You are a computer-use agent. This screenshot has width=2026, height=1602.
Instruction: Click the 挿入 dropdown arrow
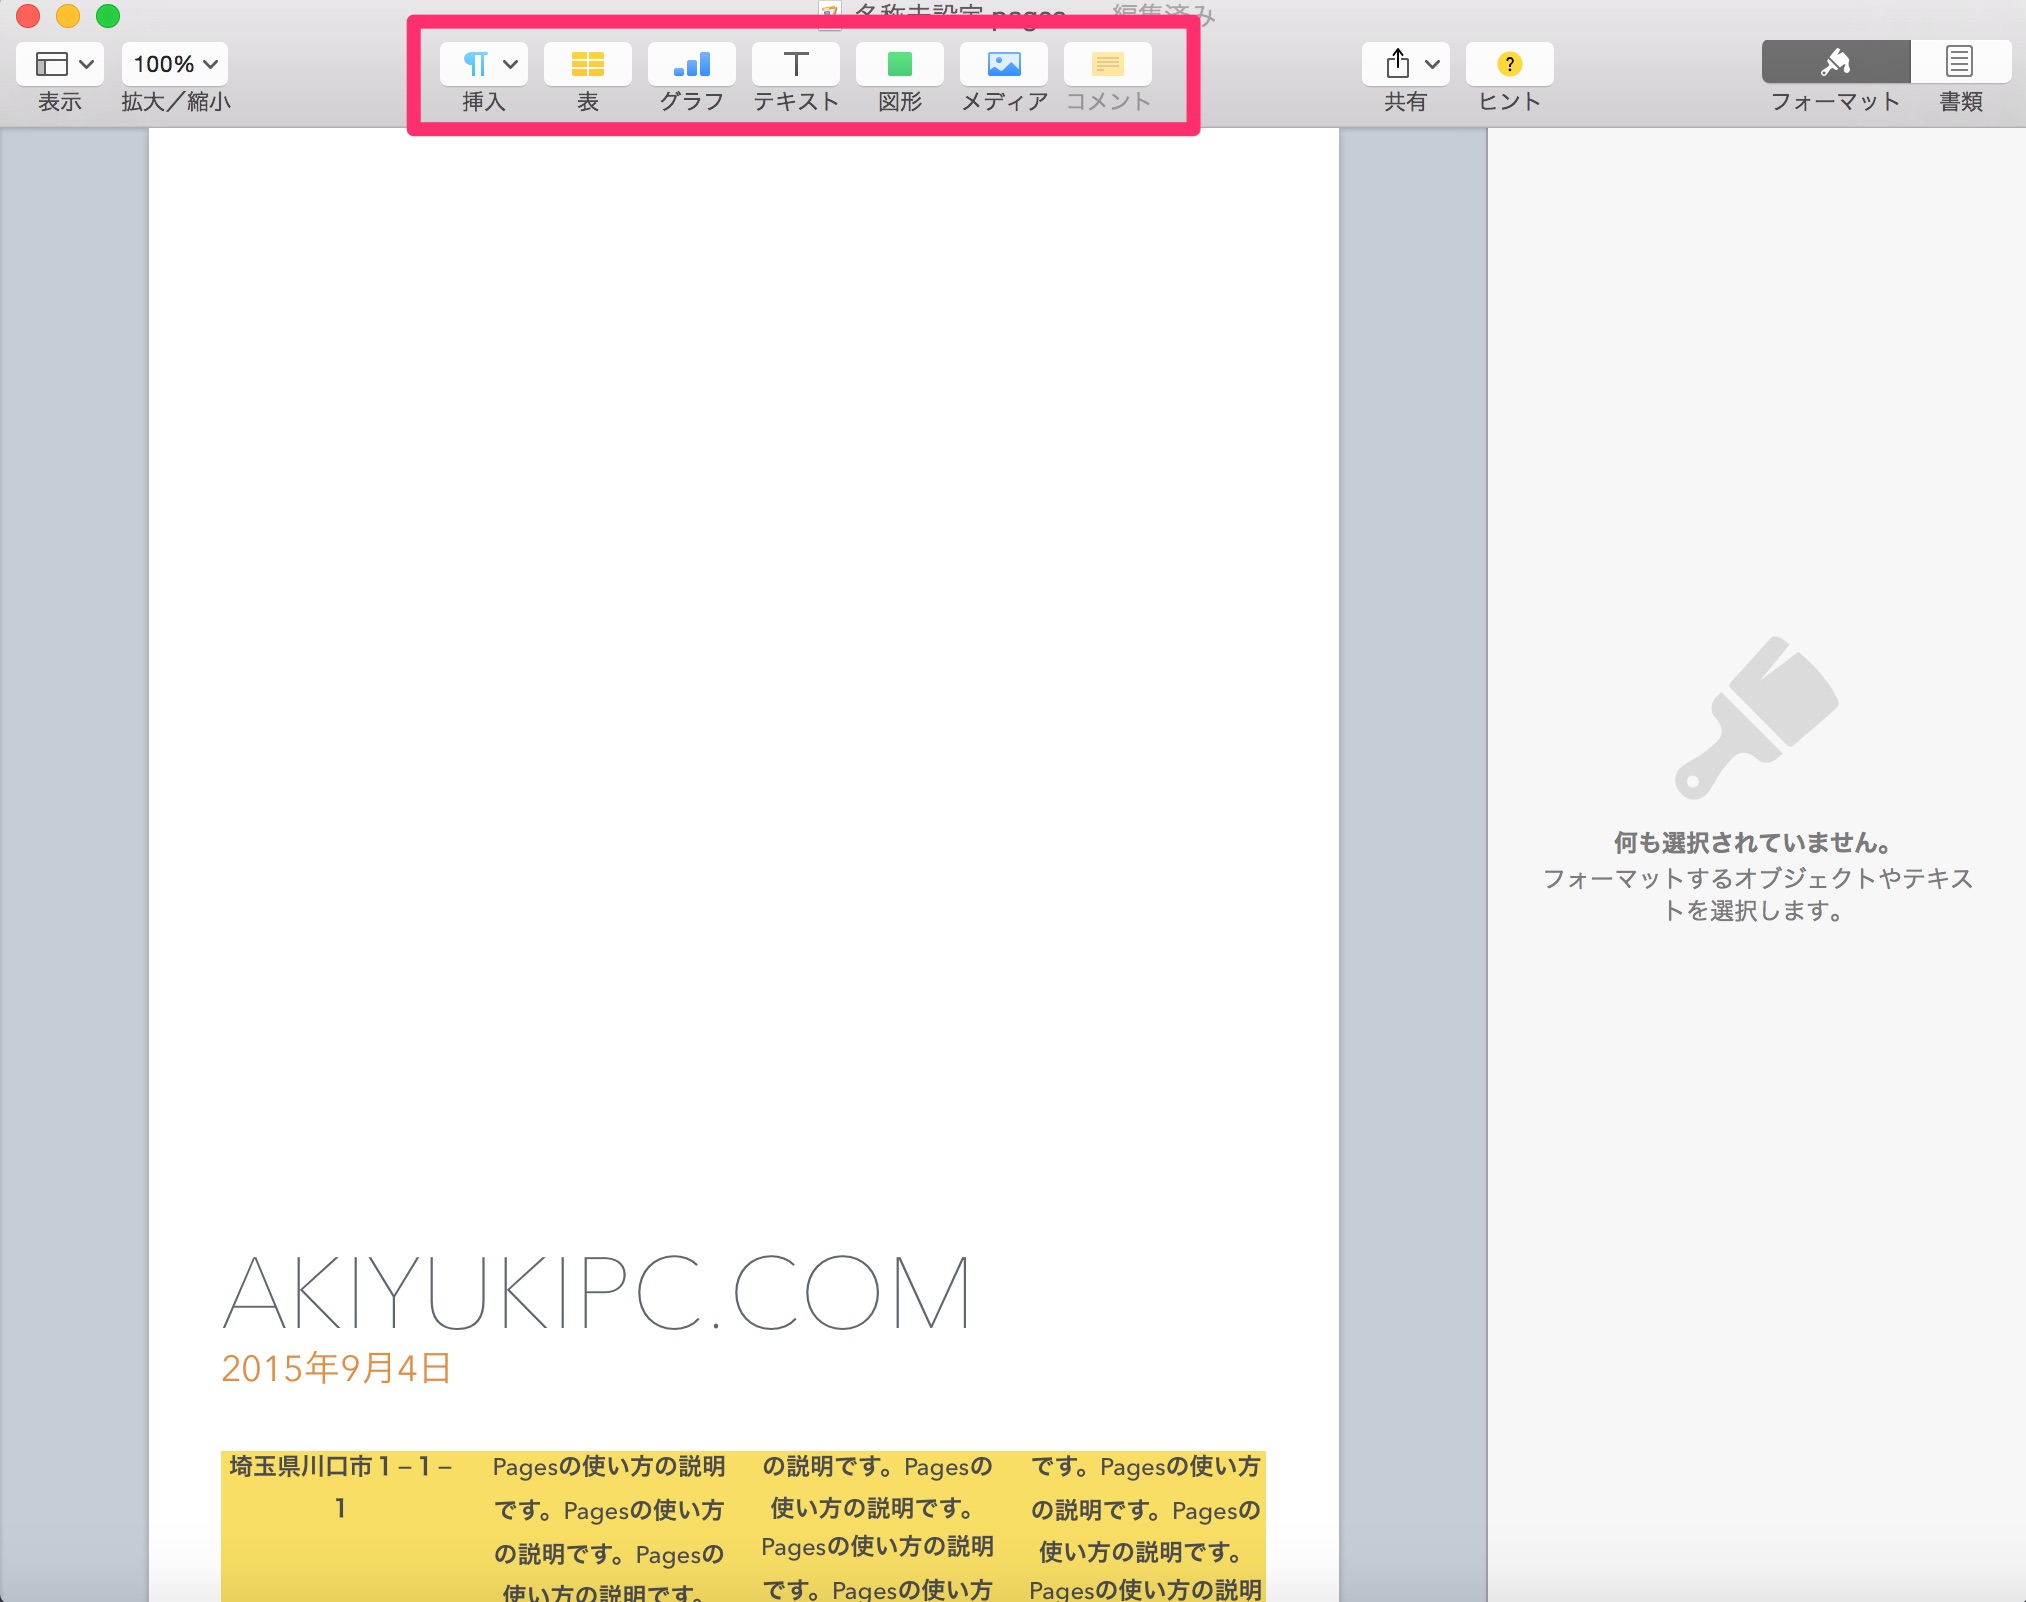point(503,63)
